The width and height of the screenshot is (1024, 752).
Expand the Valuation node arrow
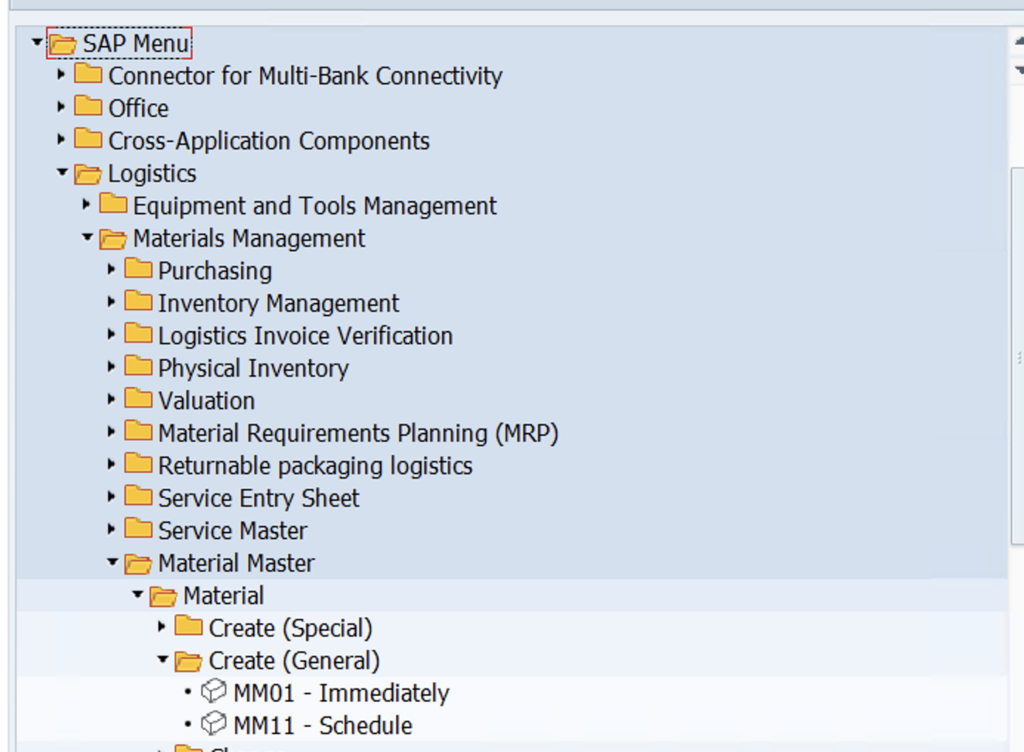[111, 399]
